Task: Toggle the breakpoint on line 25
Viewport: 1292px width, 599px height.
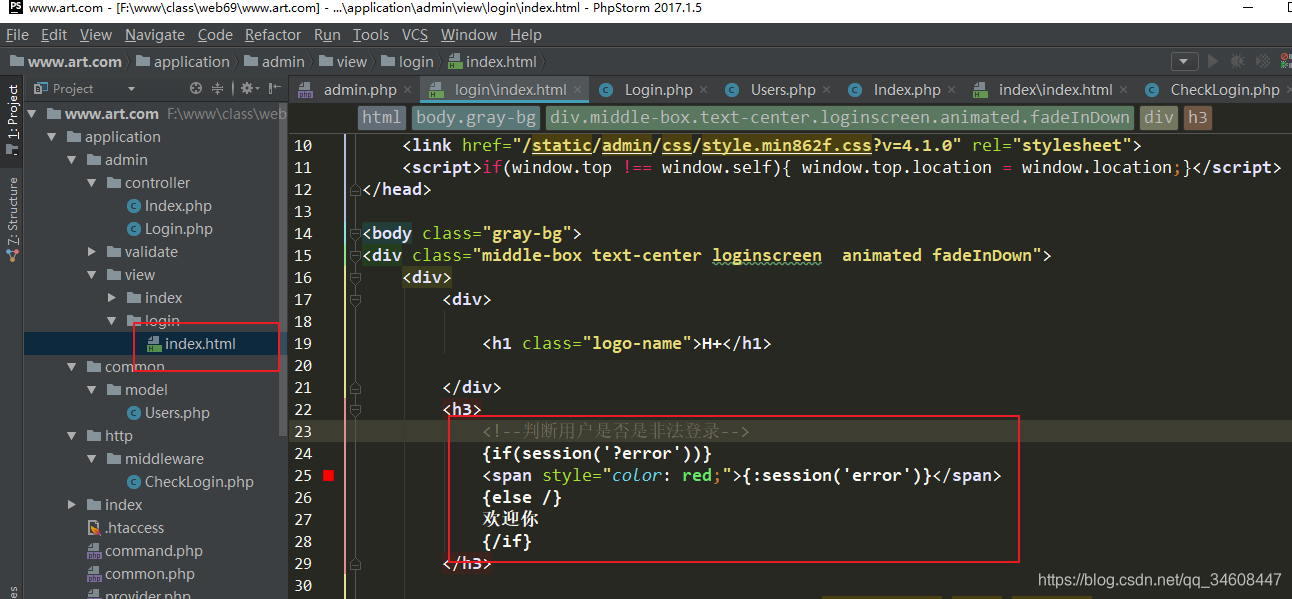Action: [328, 475]
